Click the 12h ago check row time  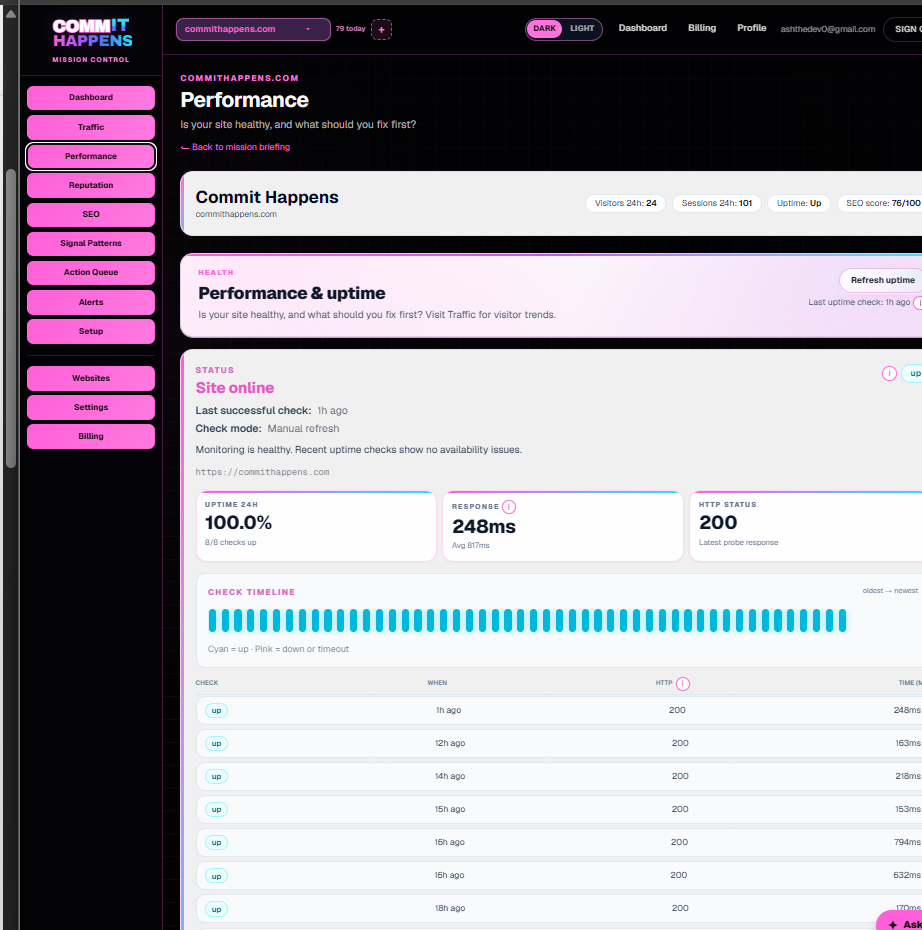click(x=449, y=743)
